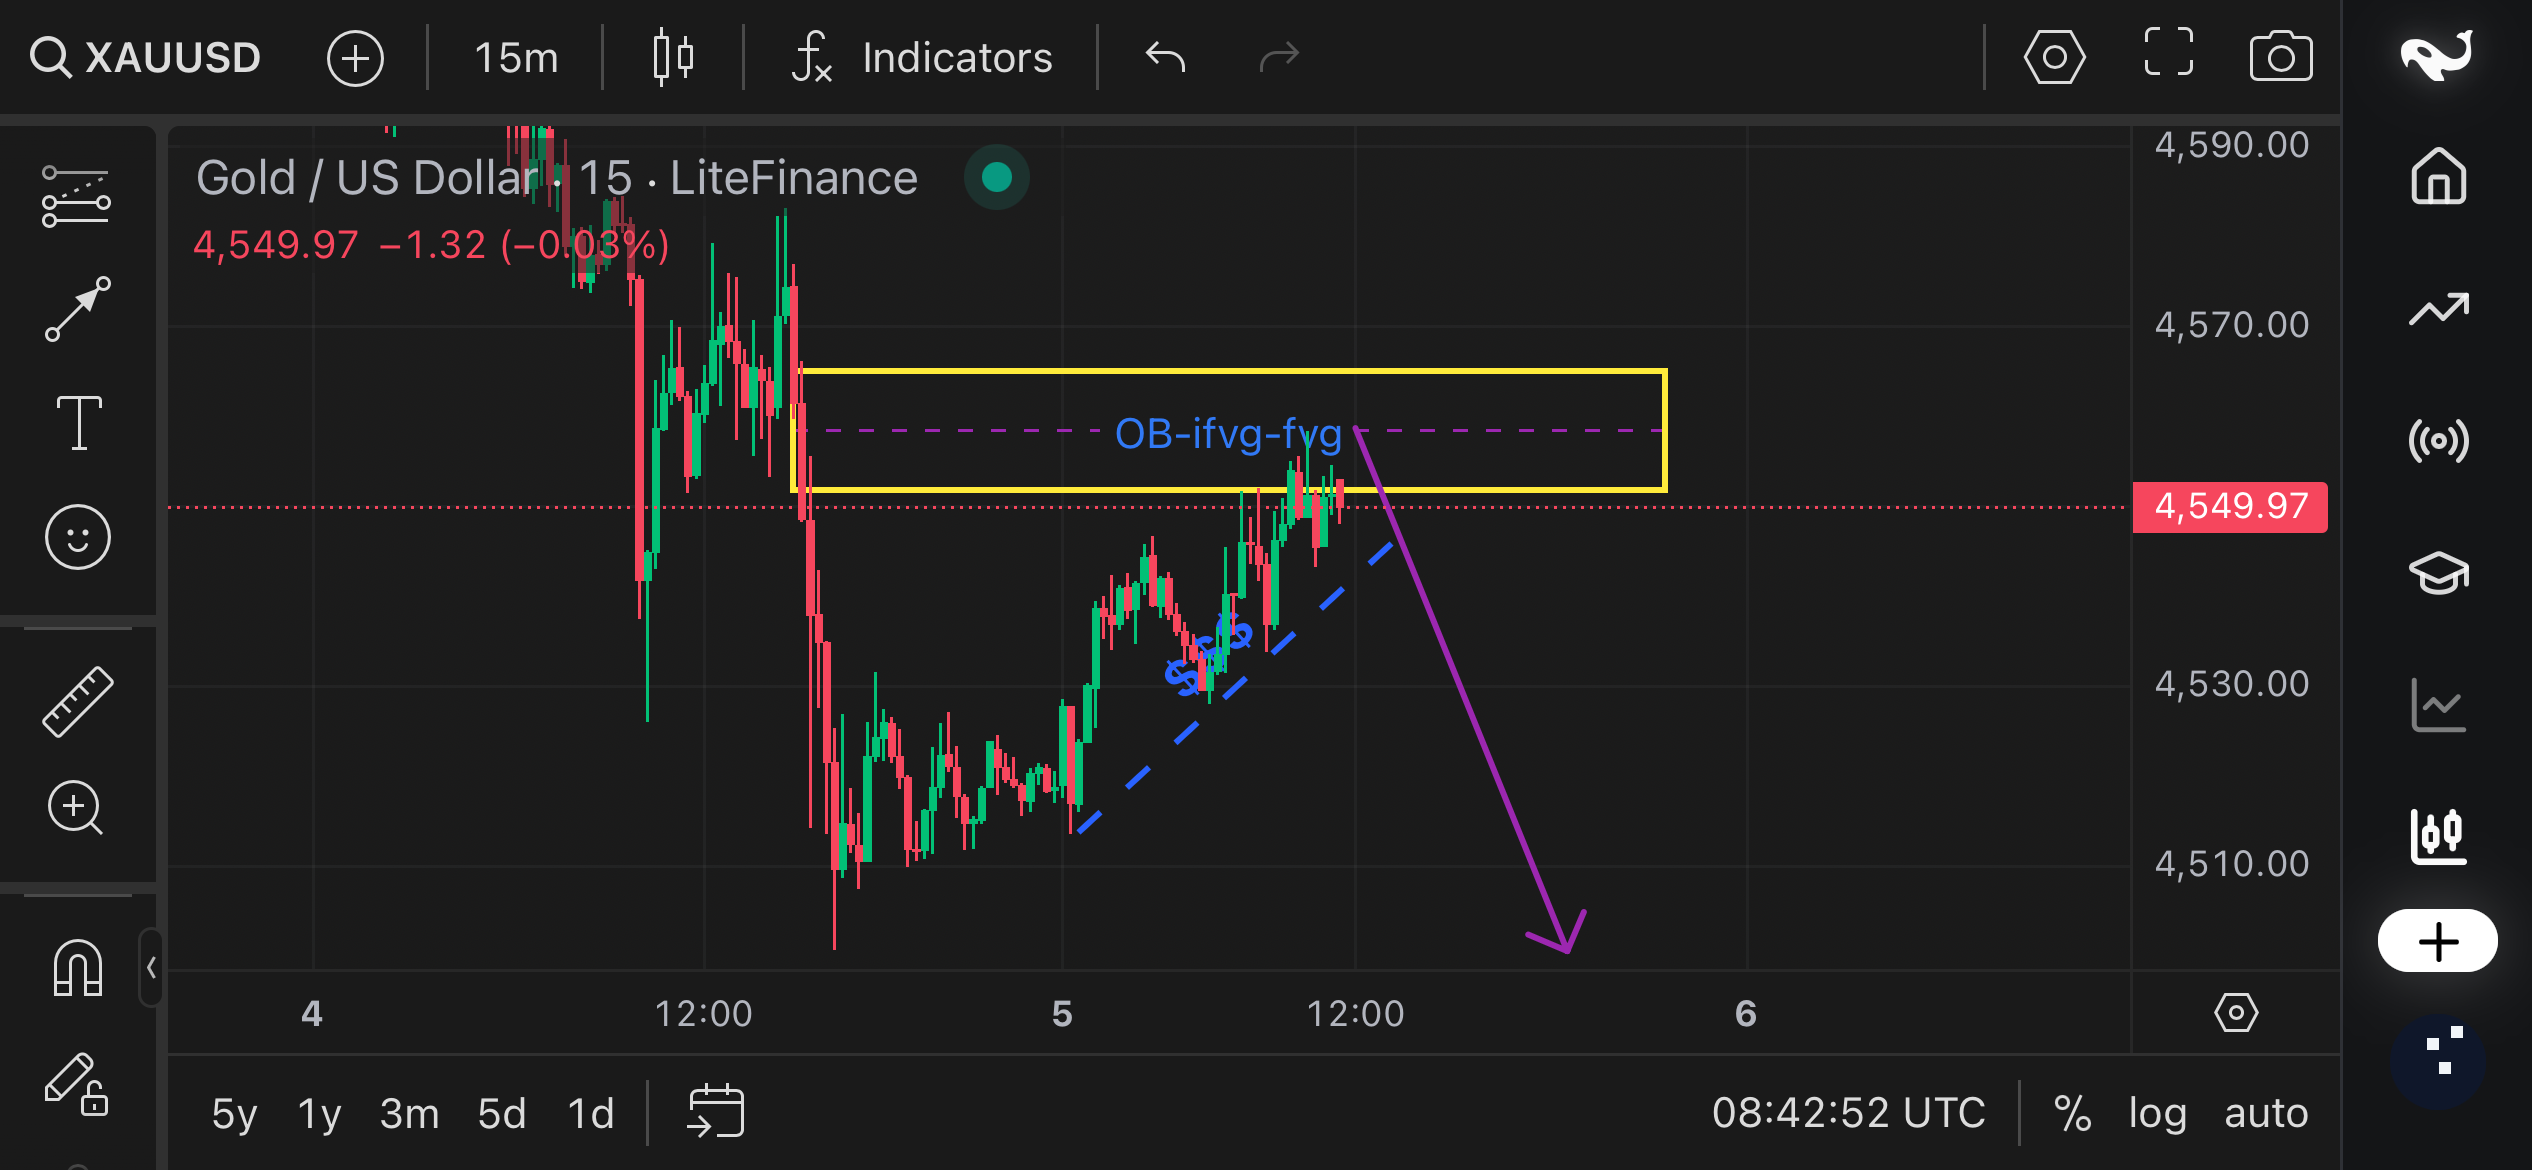Screen dimensions: 2532x1170
Task: Toggle magnet snap mode
Action: click(77, 967)
